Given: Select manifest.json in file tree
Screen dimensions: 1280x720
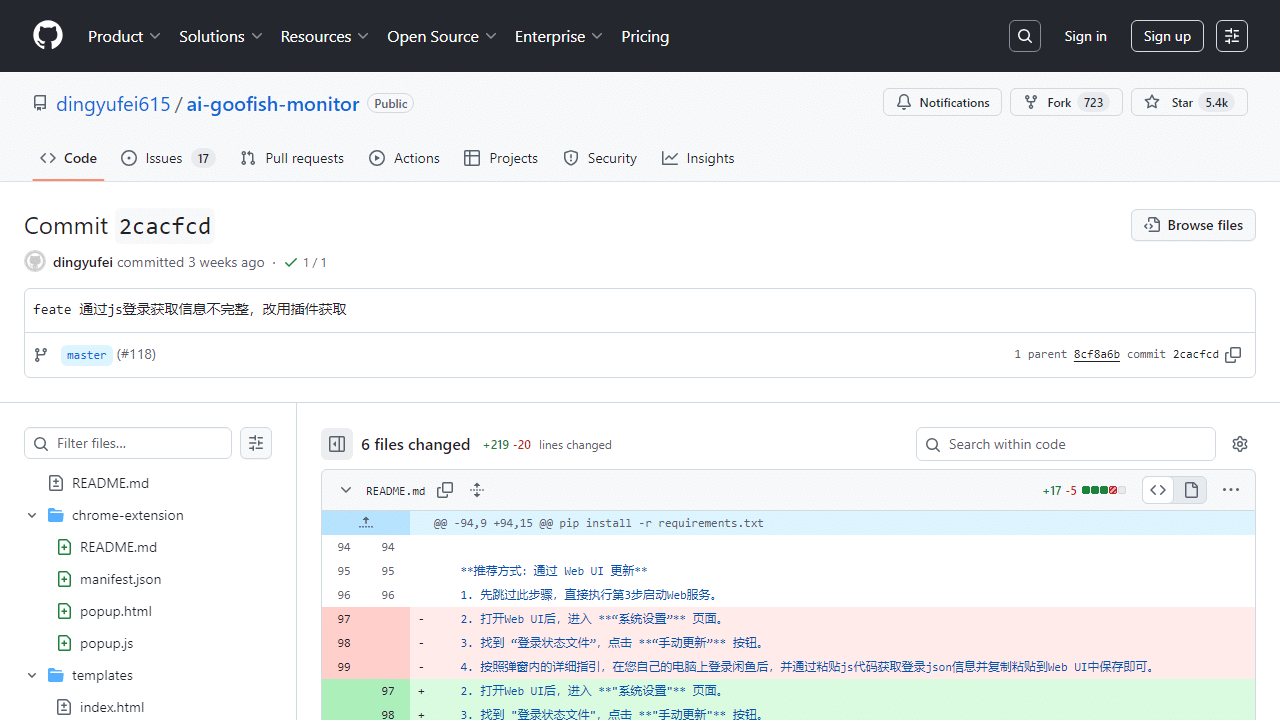Looking at the screenshot, I should pos(120,579).
